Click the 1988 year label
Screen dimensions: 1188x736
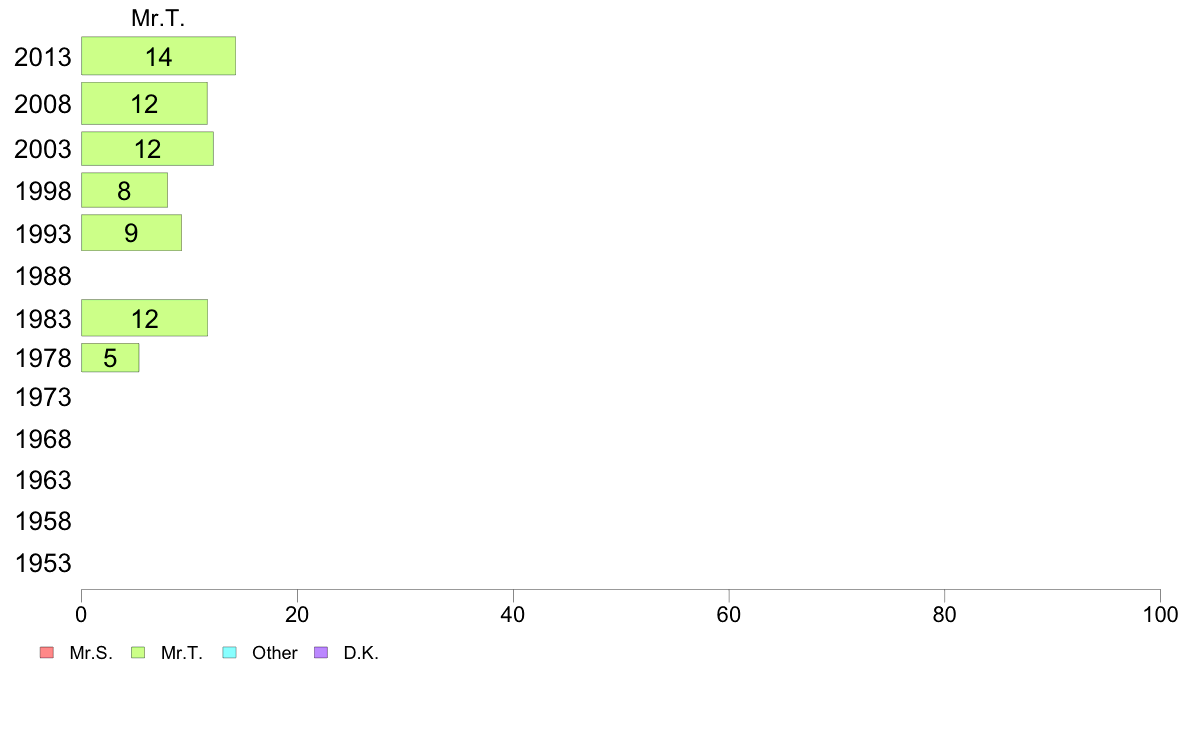(43, 276)
